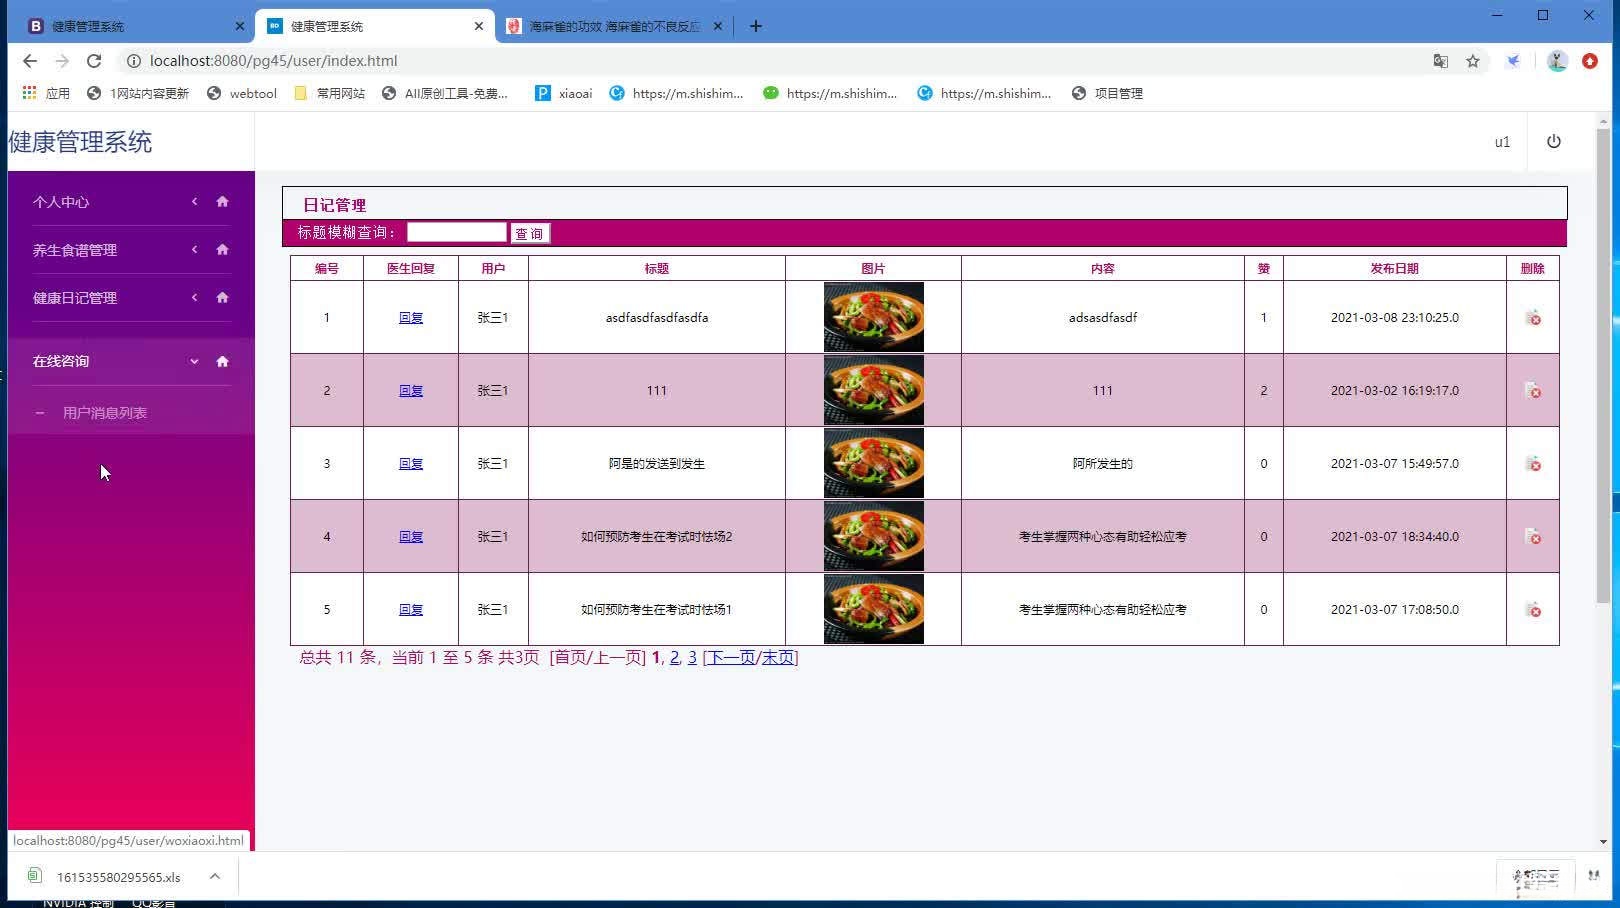The image size is (1620, 908).
Task: Click the home icon beside 个人中心
Action: coord(222,201)
